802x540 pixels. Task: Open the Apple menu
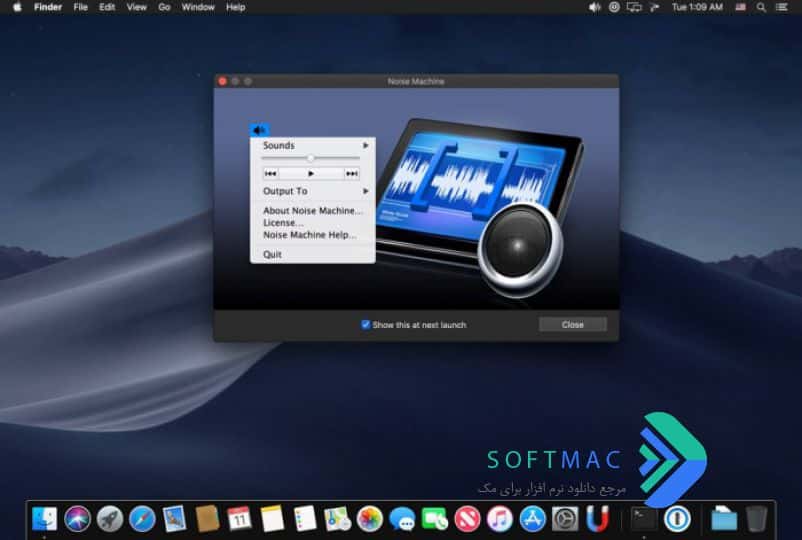click(x=17, y=7)
